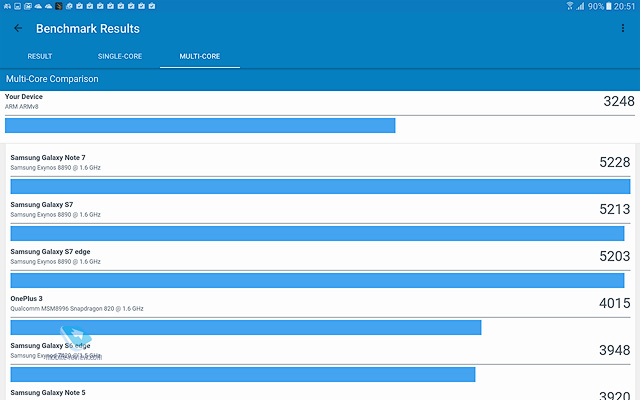Viewport: 640px width, 400px height.
Task: Tap the score bar below 5213
Action: tap(317, 233)
